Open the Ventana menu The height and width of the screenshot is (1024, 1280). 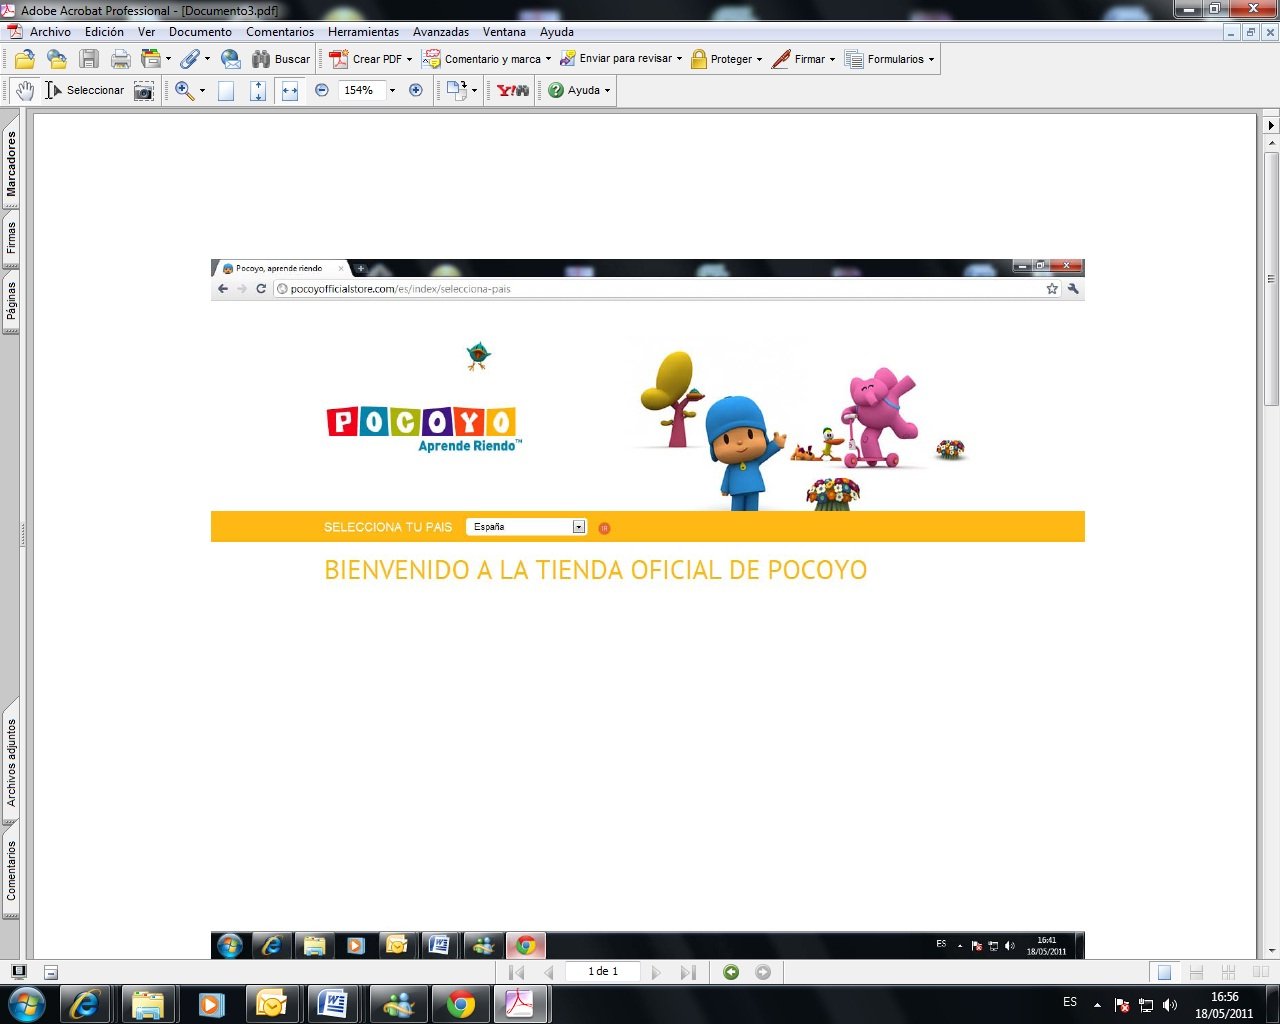click(504, 32)
